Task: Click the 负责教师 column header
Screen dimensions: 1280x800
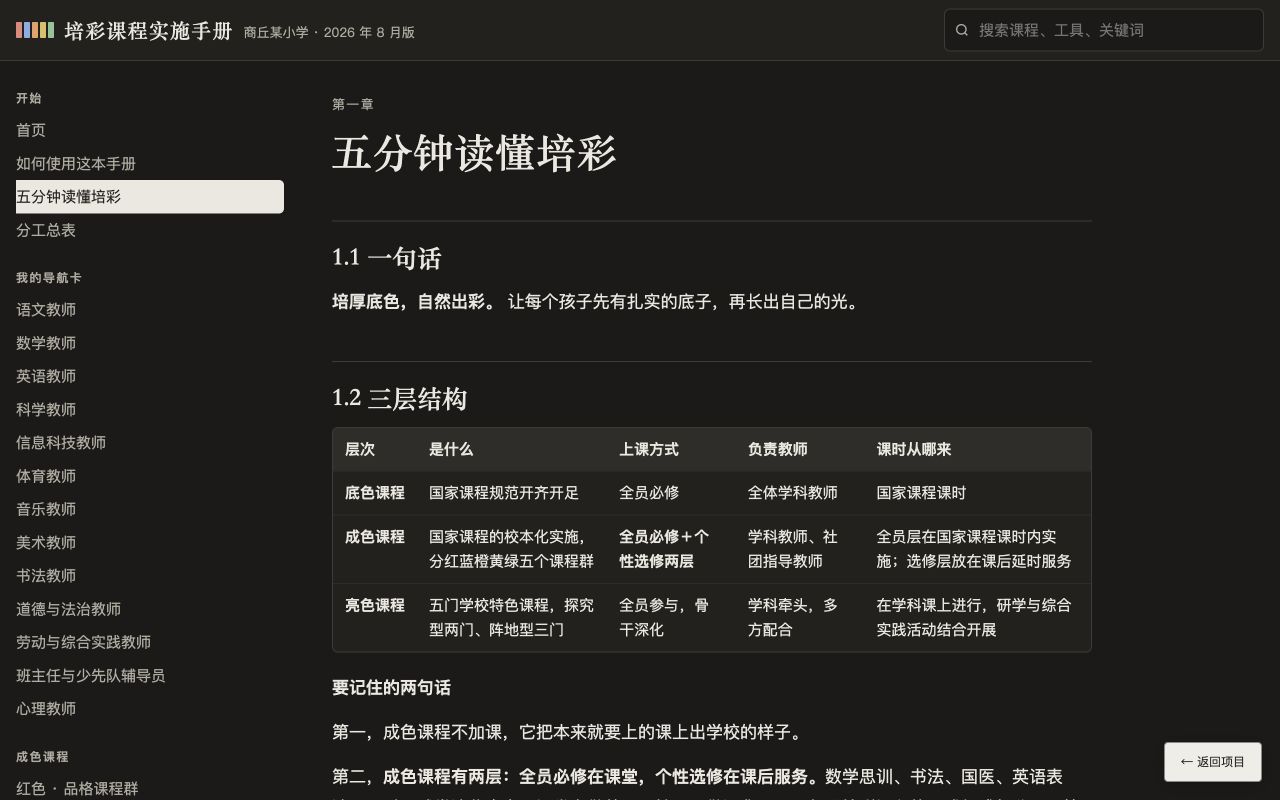Action: click(778, 449)
